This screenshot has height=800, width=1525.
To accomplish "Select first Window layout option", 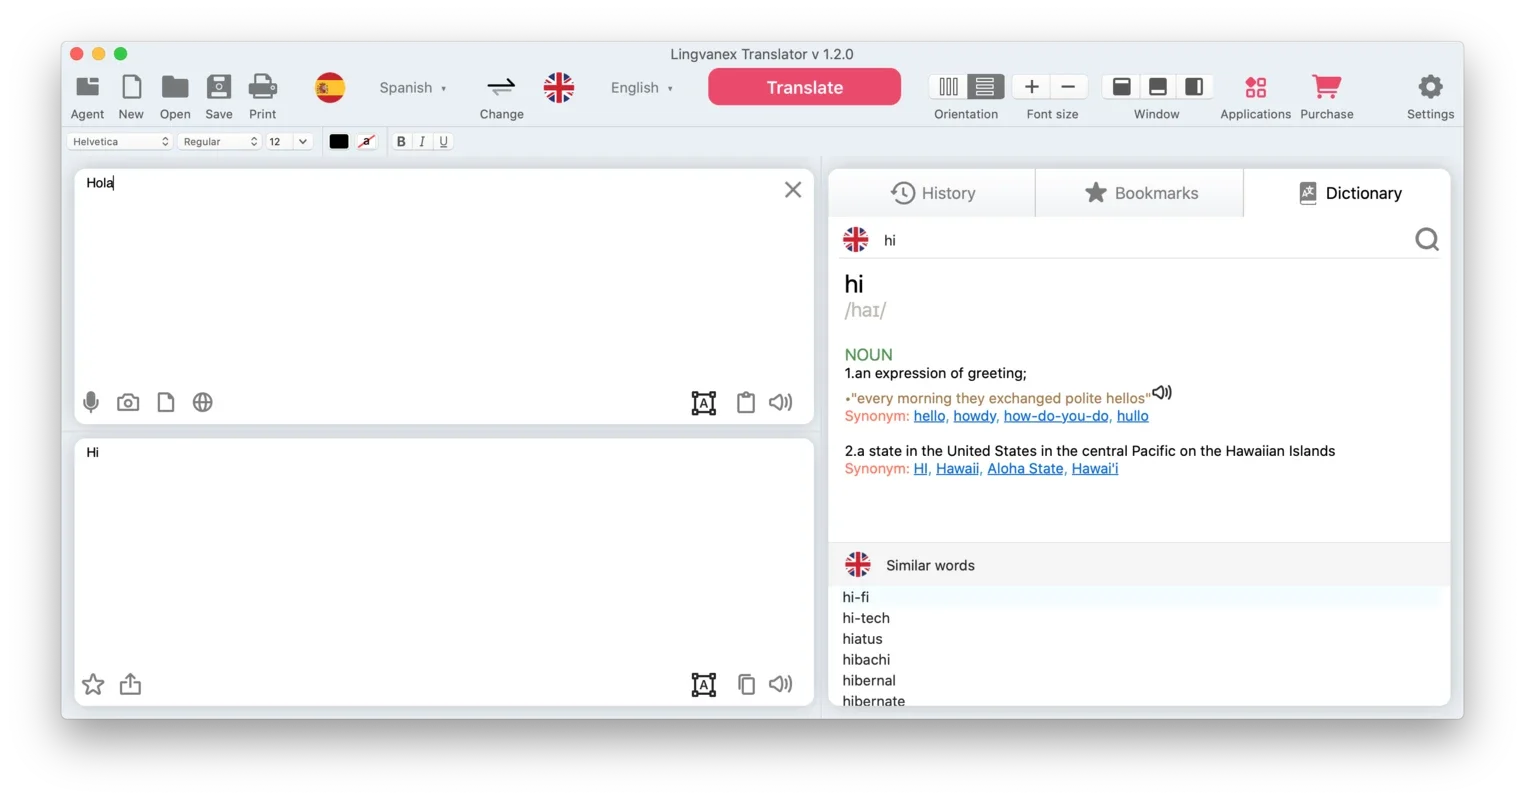I will pos(1121,87).
